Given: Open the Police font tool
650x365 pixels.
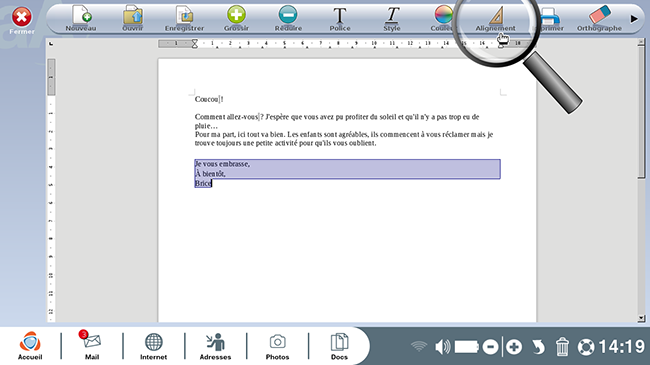Looking at the screenshot, I should (340, 19).
